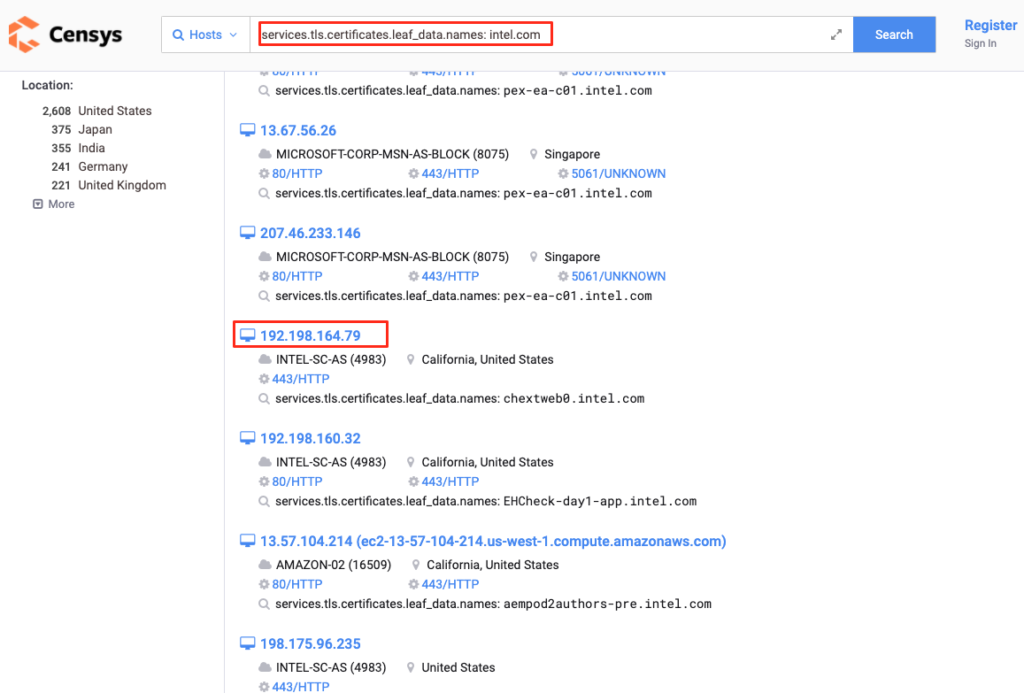This screenshot has height=693, width=1024.
Task: Open 443/HTTP service of 192.198.160.32
Action: (x=450, y=481)
